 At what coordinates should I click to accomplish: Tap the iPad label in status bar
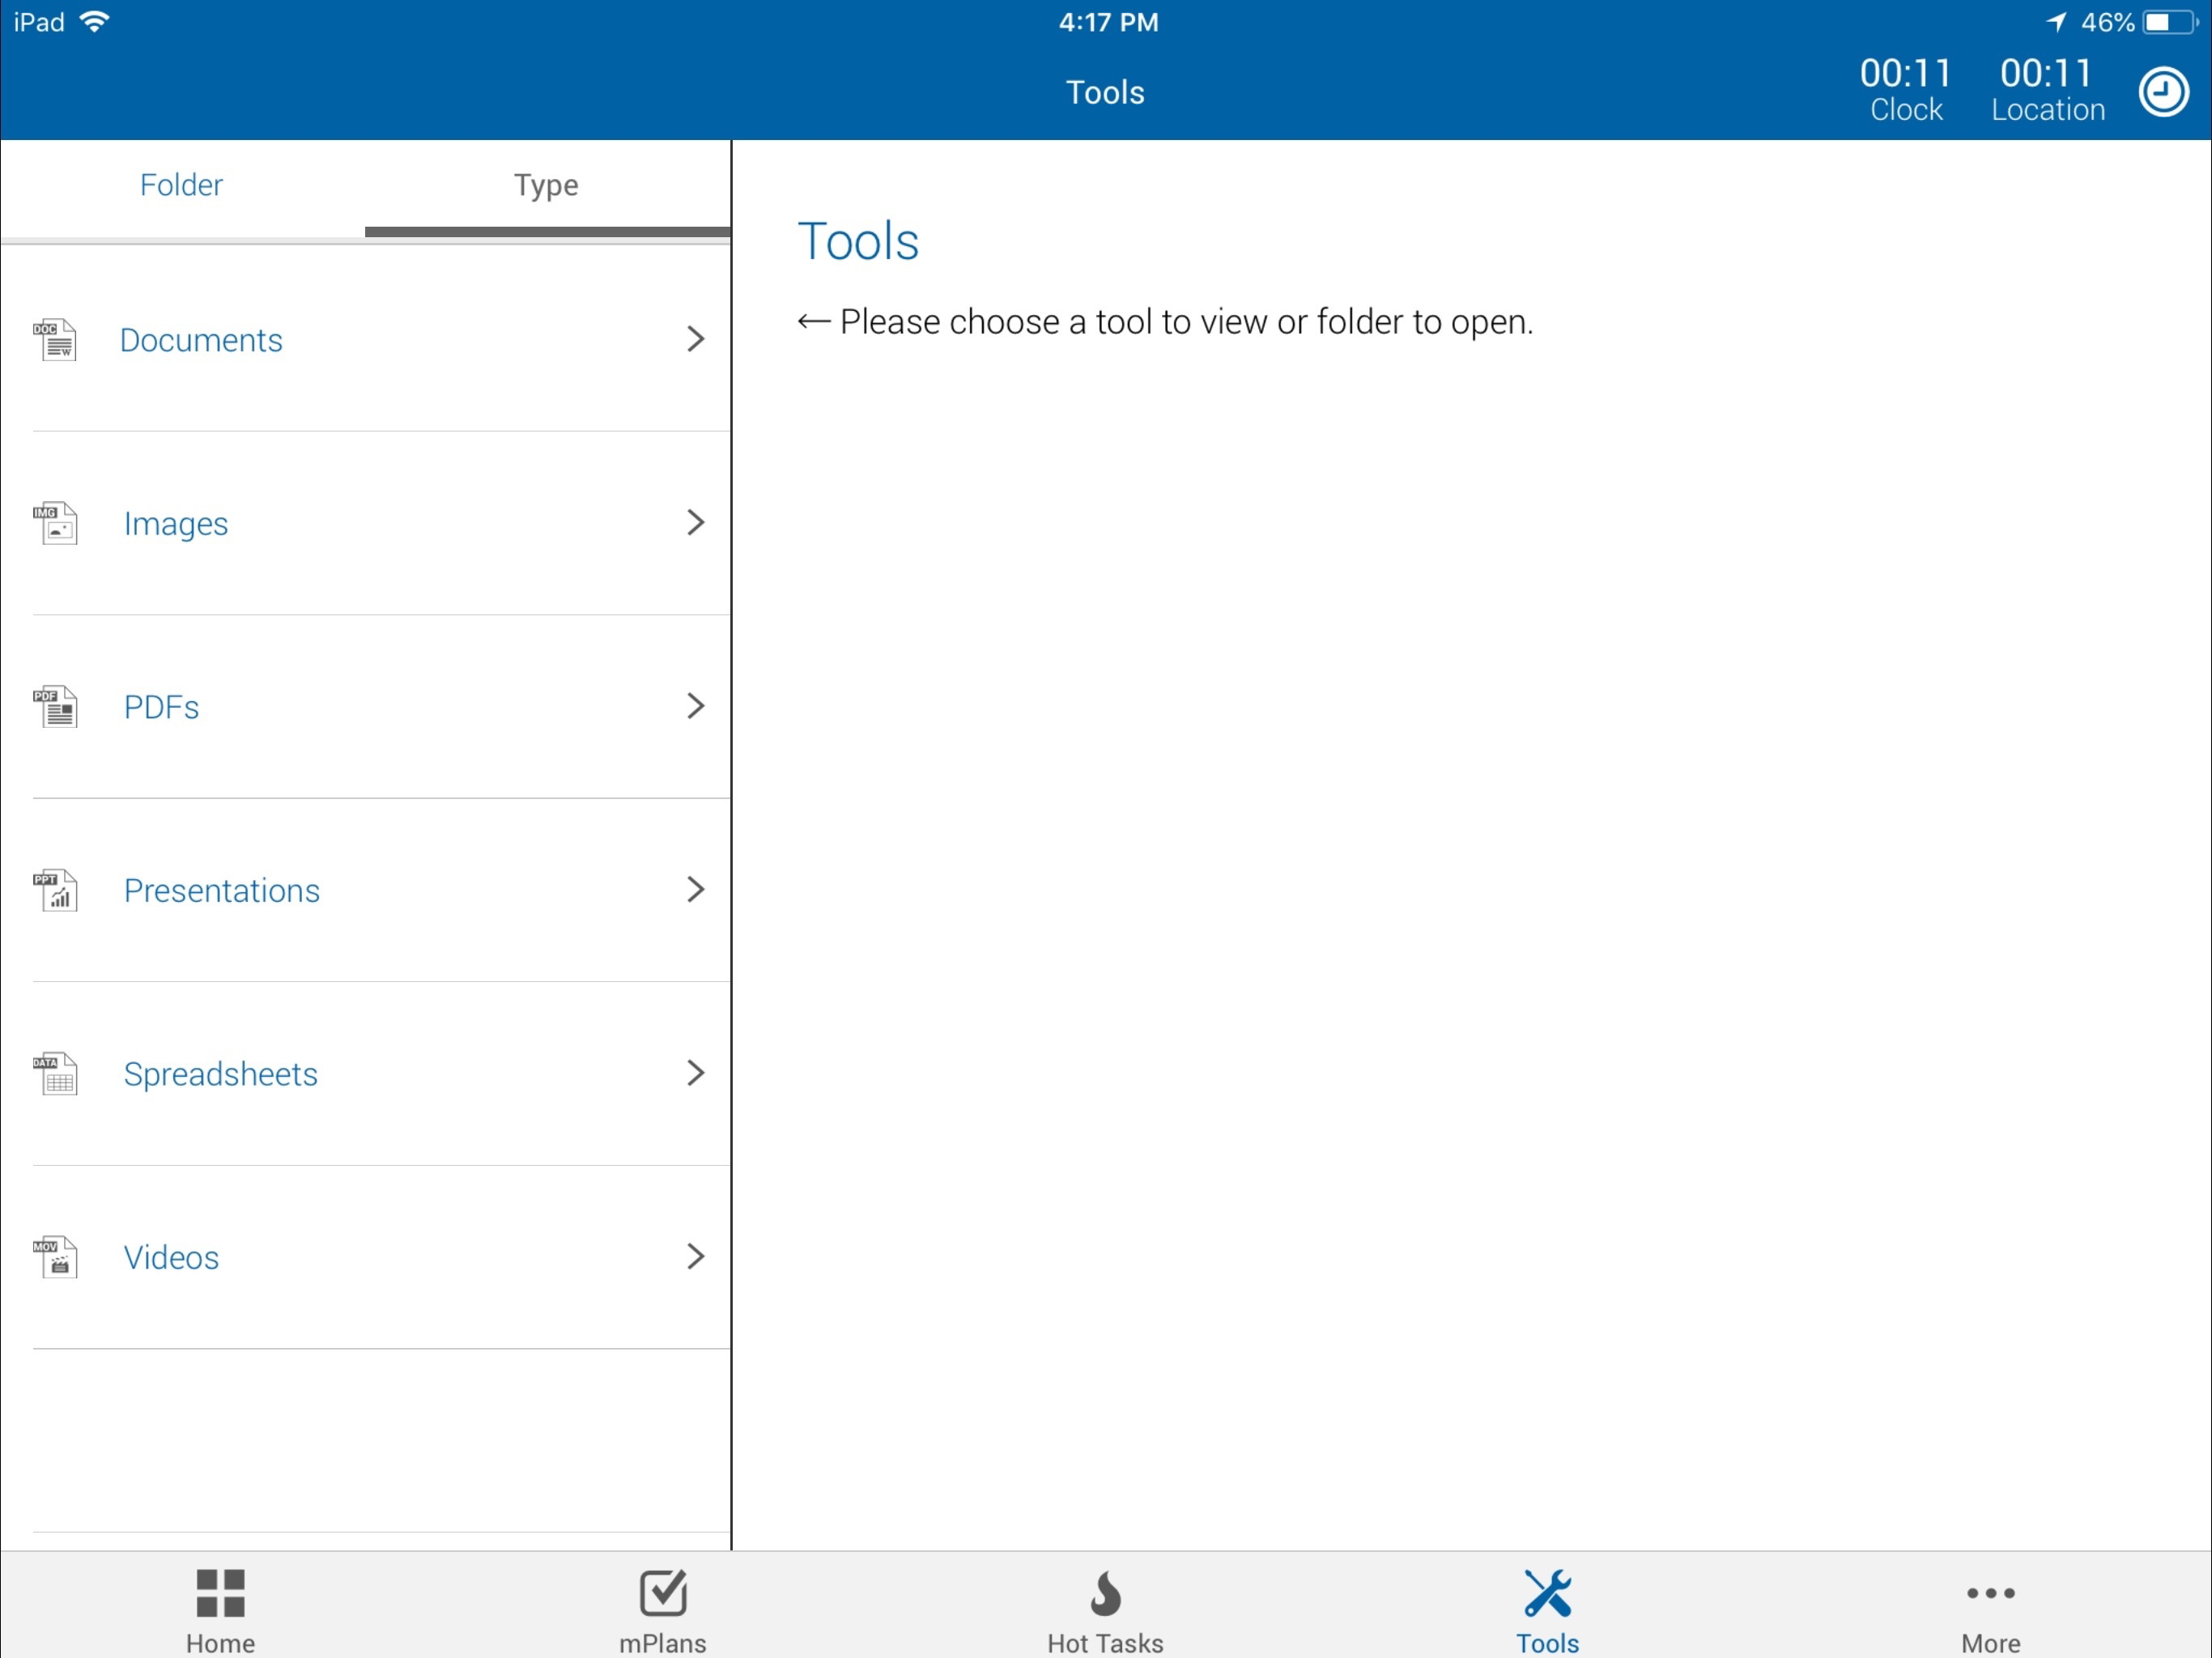pyautogui.click(x=39, y=22)
